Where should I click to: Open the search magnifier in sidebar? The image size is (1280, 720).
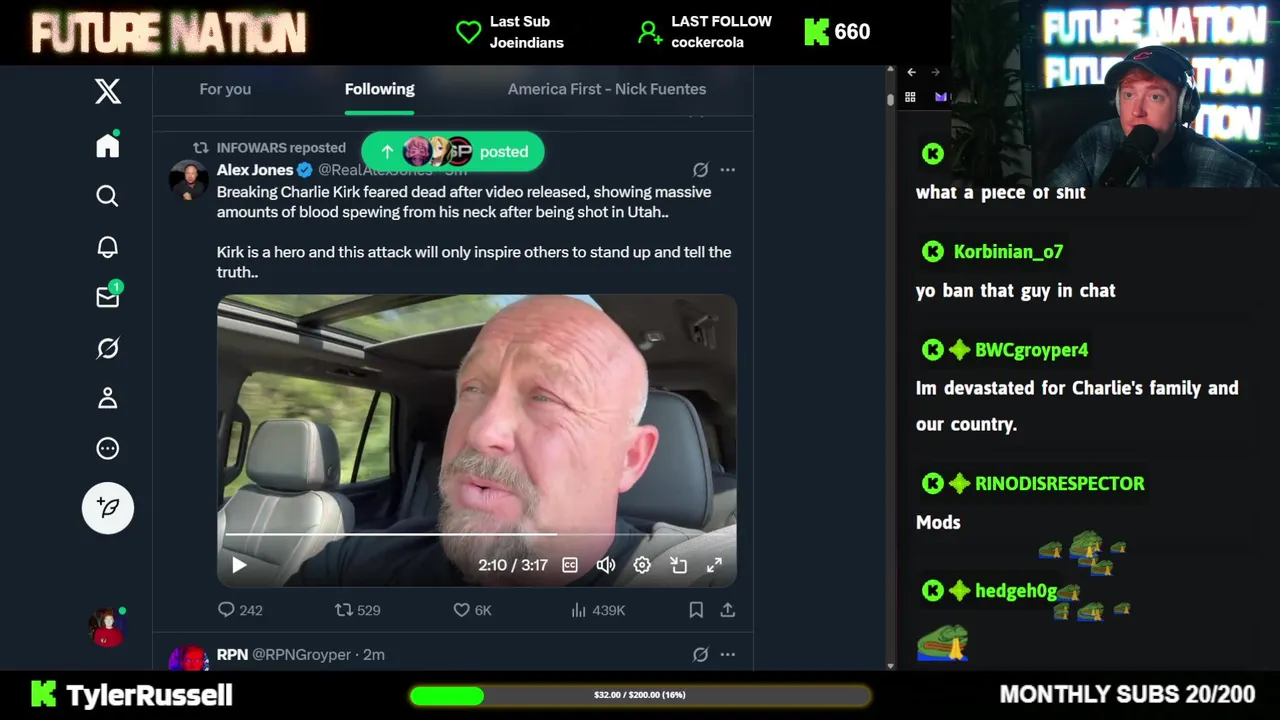pyautogui.click(x=108, y=196)
